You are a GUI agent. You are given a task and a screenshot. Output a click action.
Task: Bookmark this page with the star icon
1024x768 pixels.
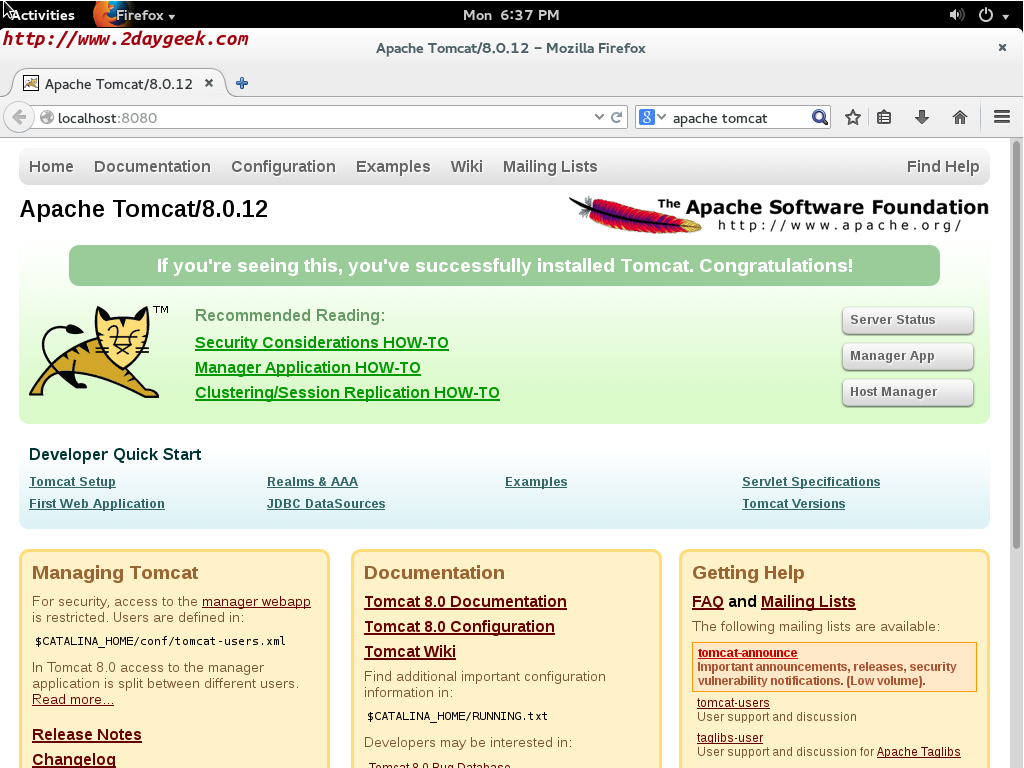pos(853,117)
